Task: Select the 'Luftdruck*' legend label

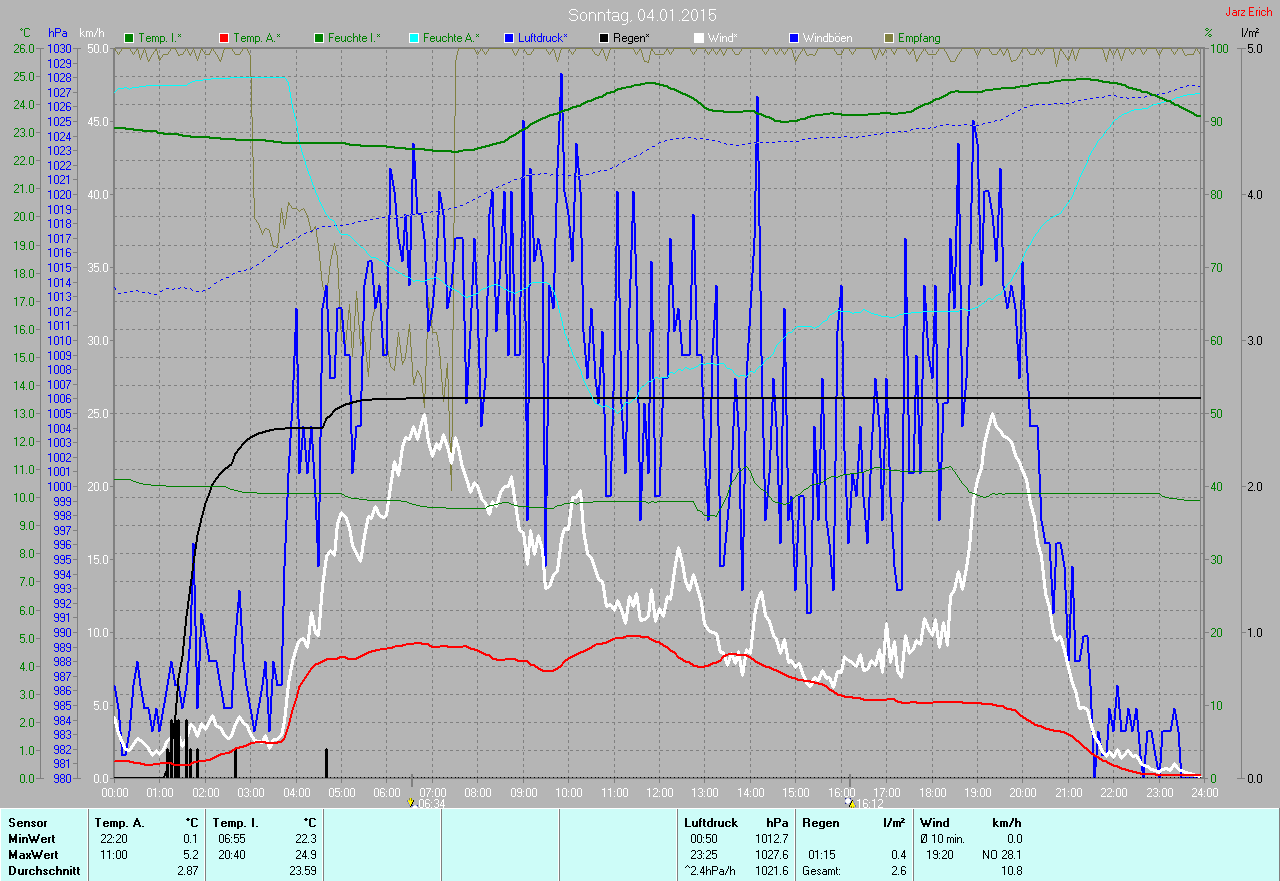Action: (543, 38)
